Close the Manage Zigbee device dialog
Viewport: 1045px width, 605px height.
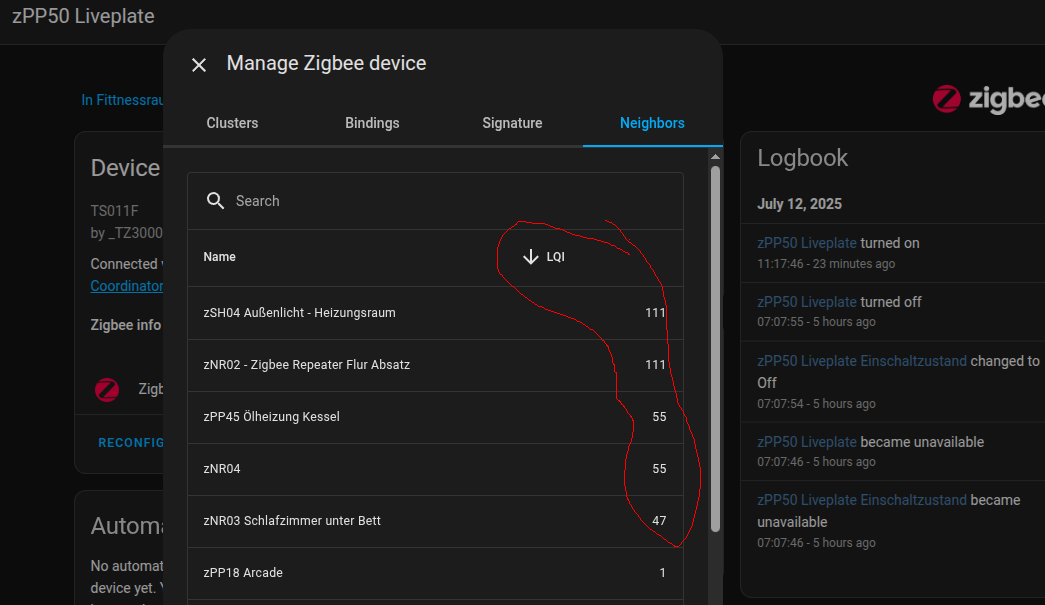coord(199,65)
